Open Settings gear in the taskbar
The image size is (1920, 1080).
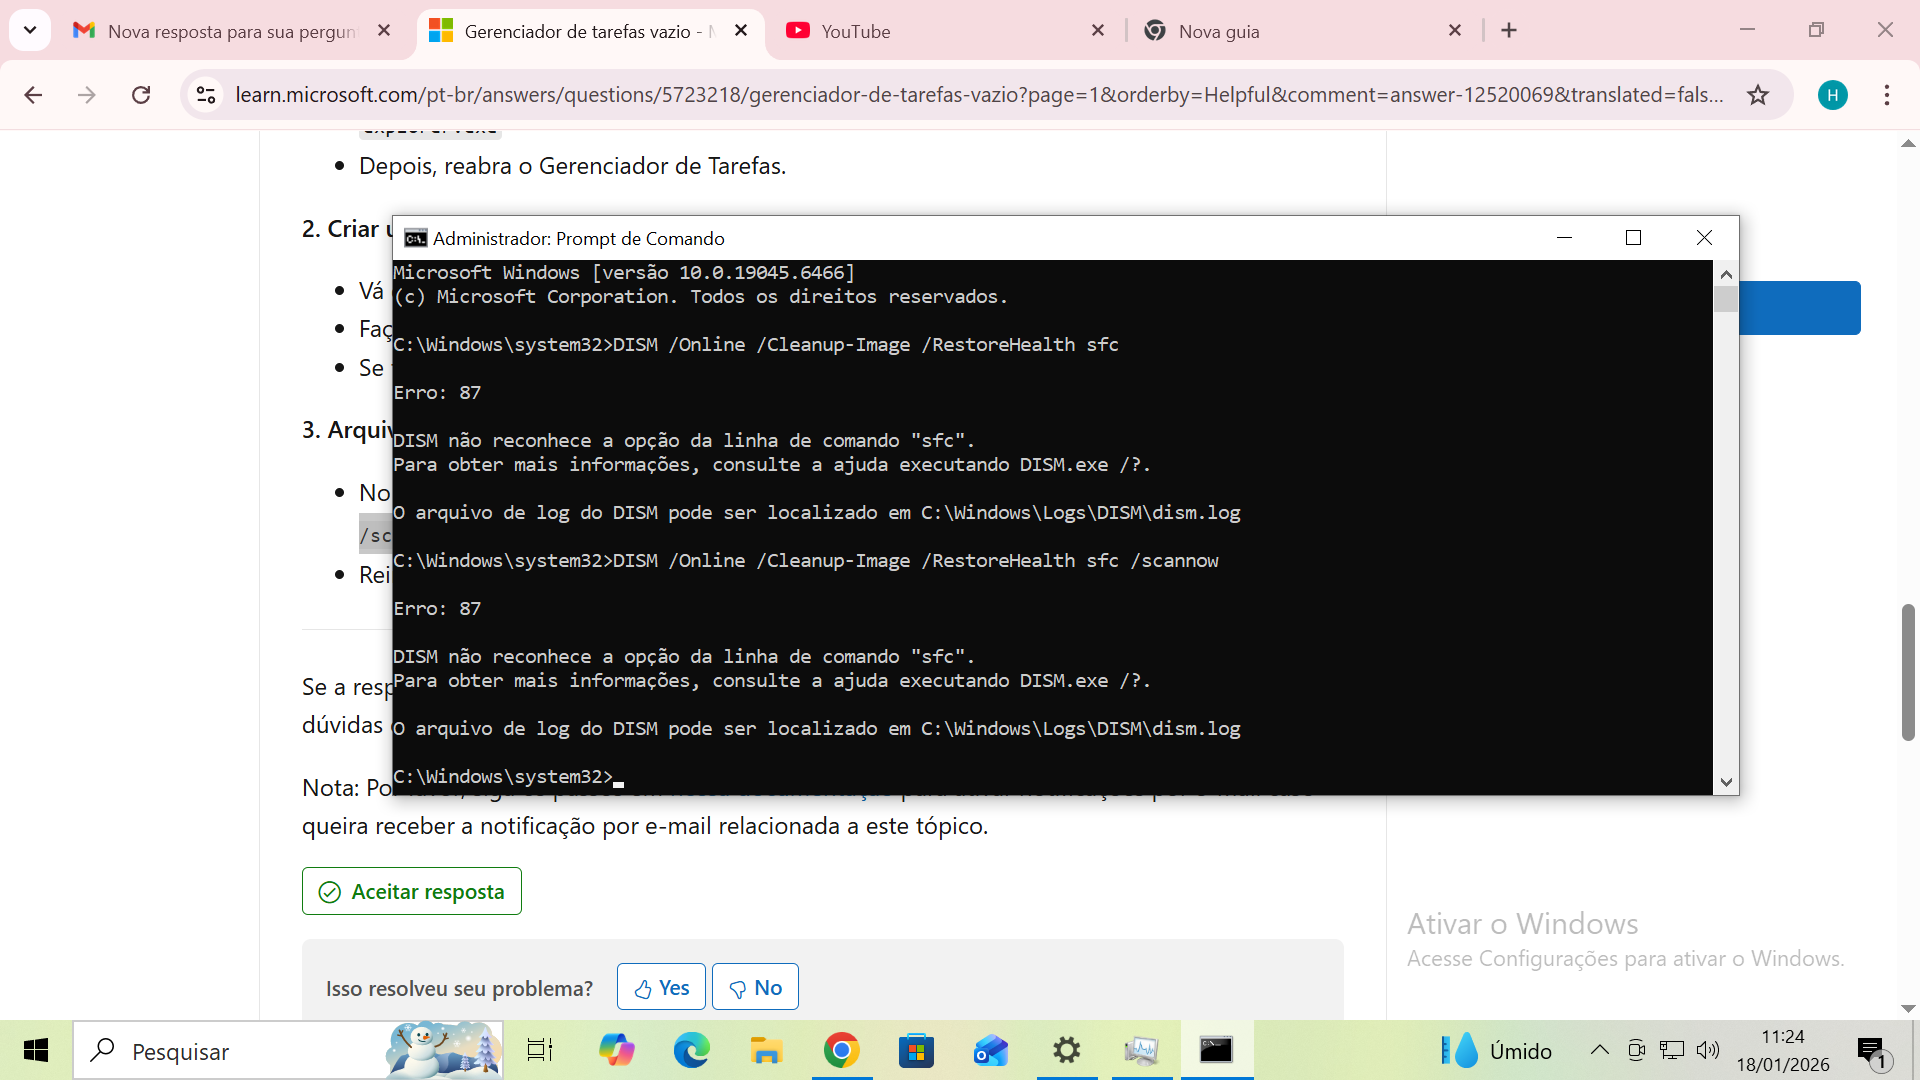click(1066, 1050)
